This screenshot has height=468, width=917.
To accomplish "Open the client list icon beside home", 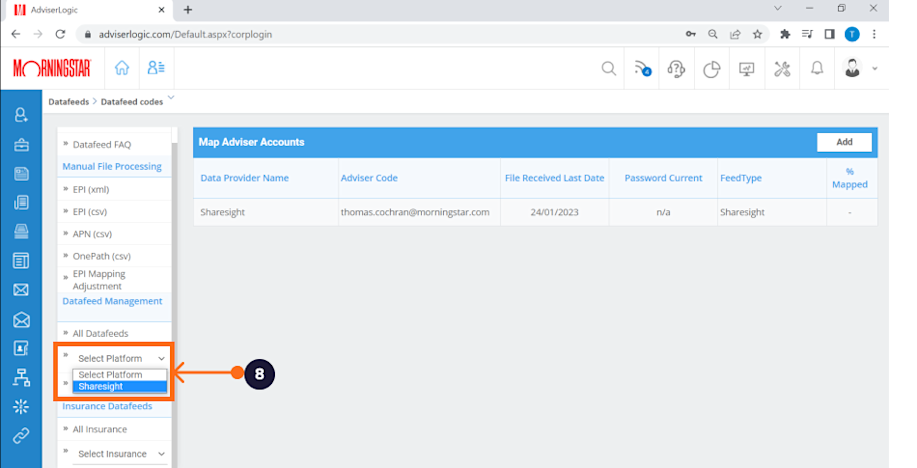I will tap(156, 68).
